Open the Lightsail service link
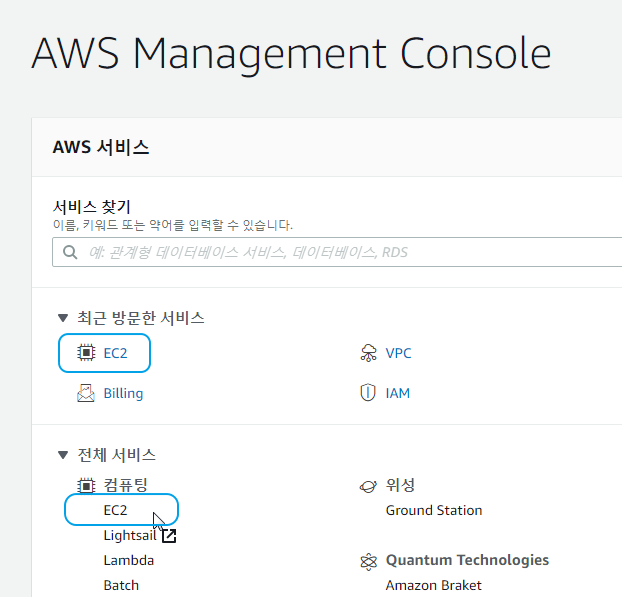Screen dimensions: 622x597 point(130,536)
